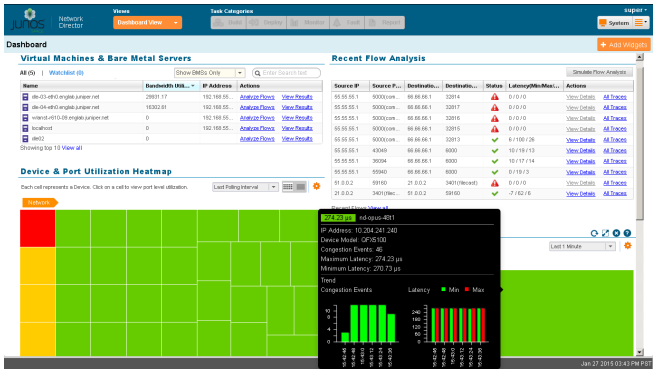Click the Network breadcrumb tag
The image size is (656, 372).
point(40,203)
